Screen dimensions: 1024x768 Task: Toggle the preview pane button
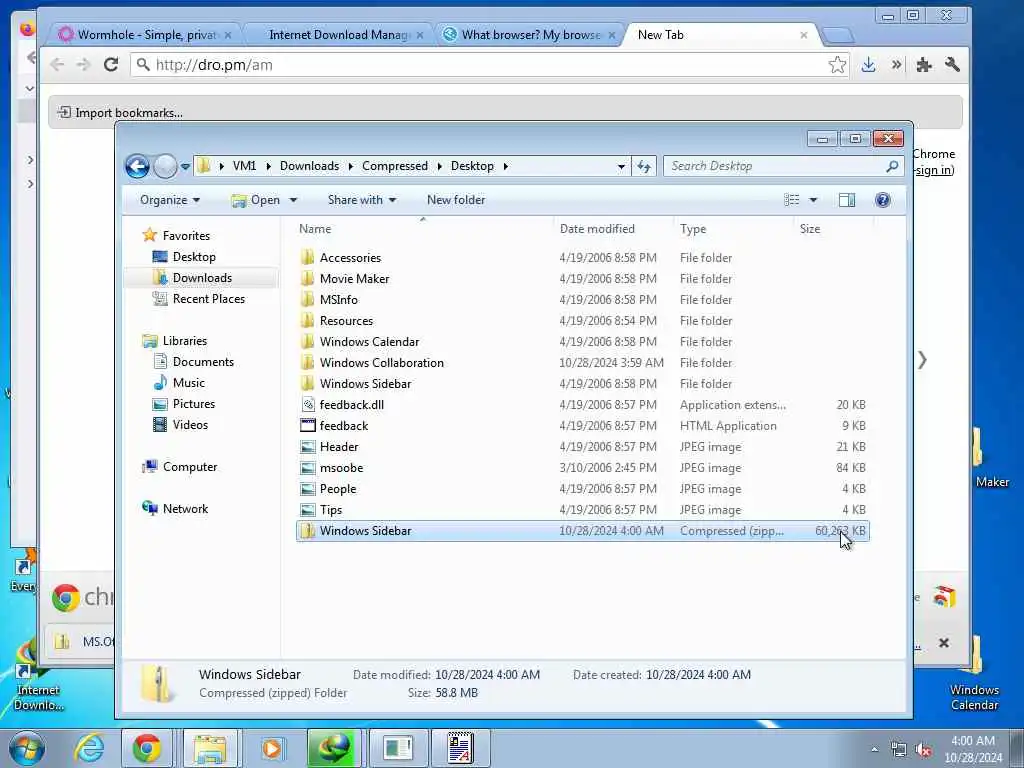(847, 200)
